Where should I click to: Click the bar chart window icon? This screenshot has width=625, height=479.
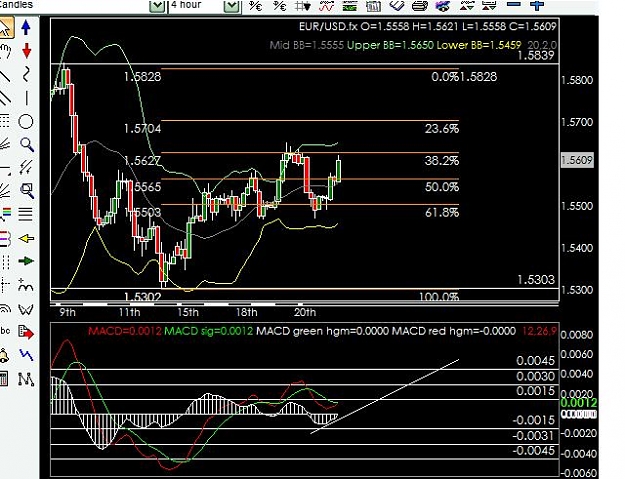(x=373, y=6)
